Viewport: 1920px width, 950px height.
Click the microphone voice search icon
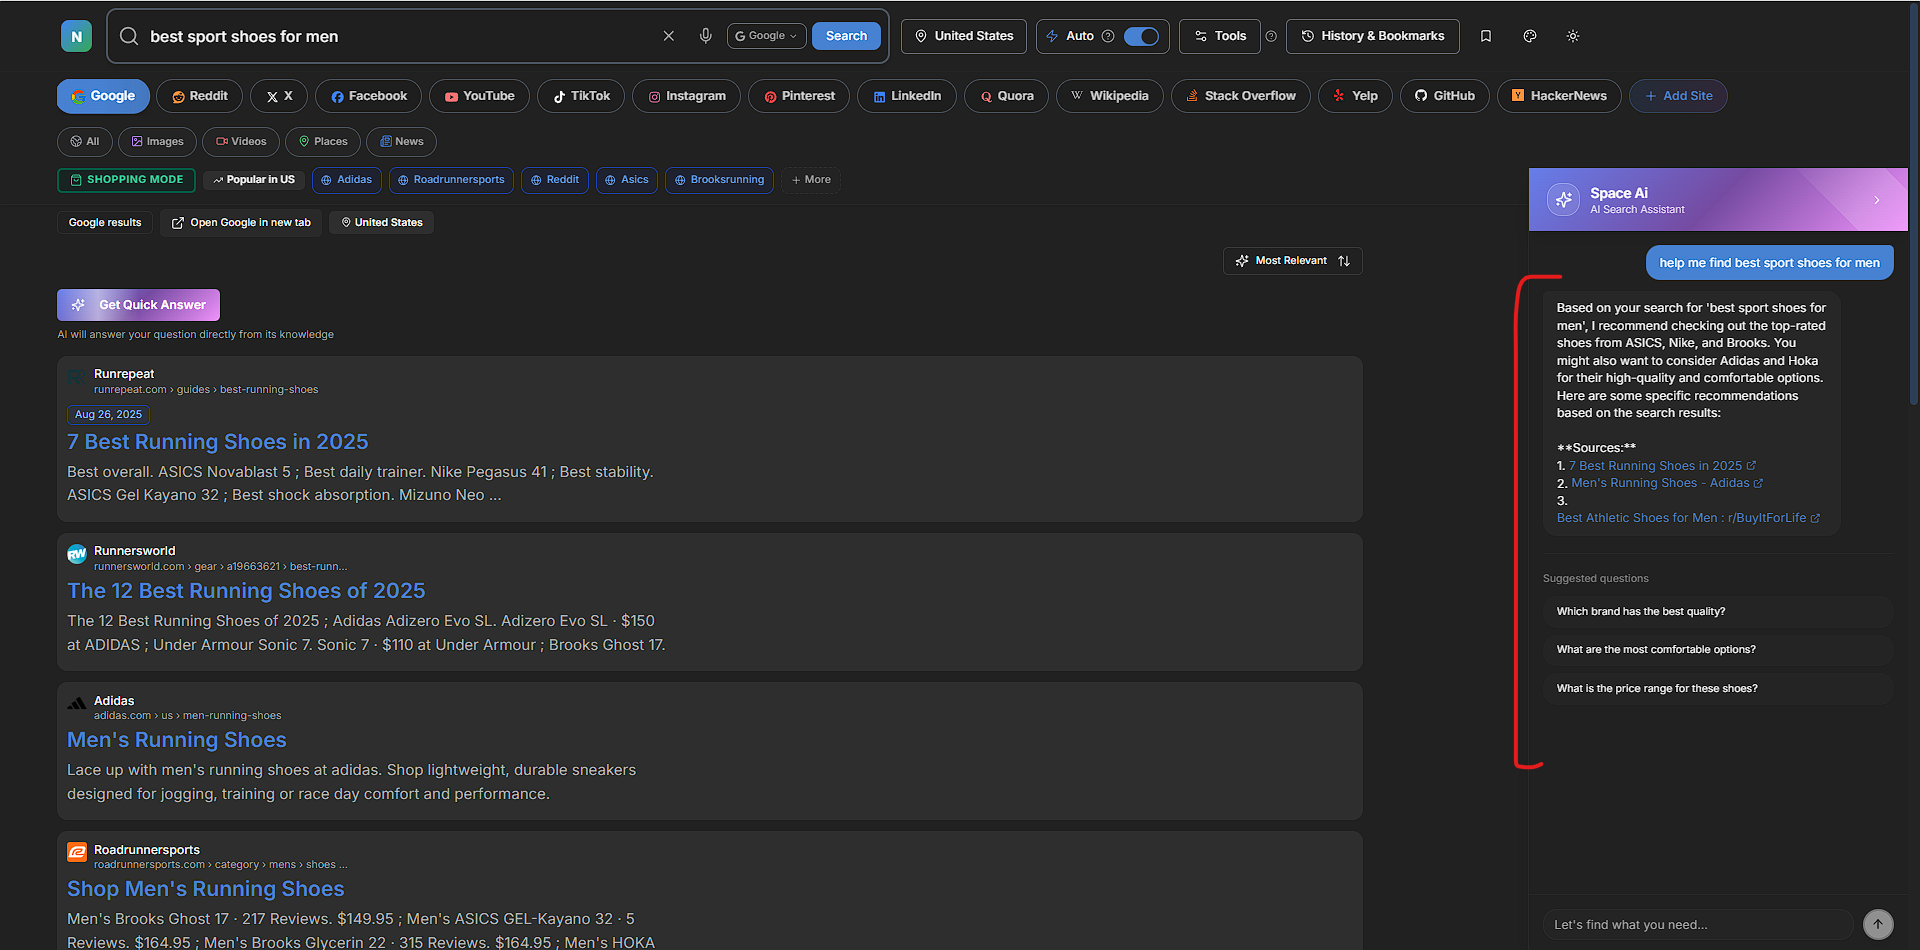[705, 36]
